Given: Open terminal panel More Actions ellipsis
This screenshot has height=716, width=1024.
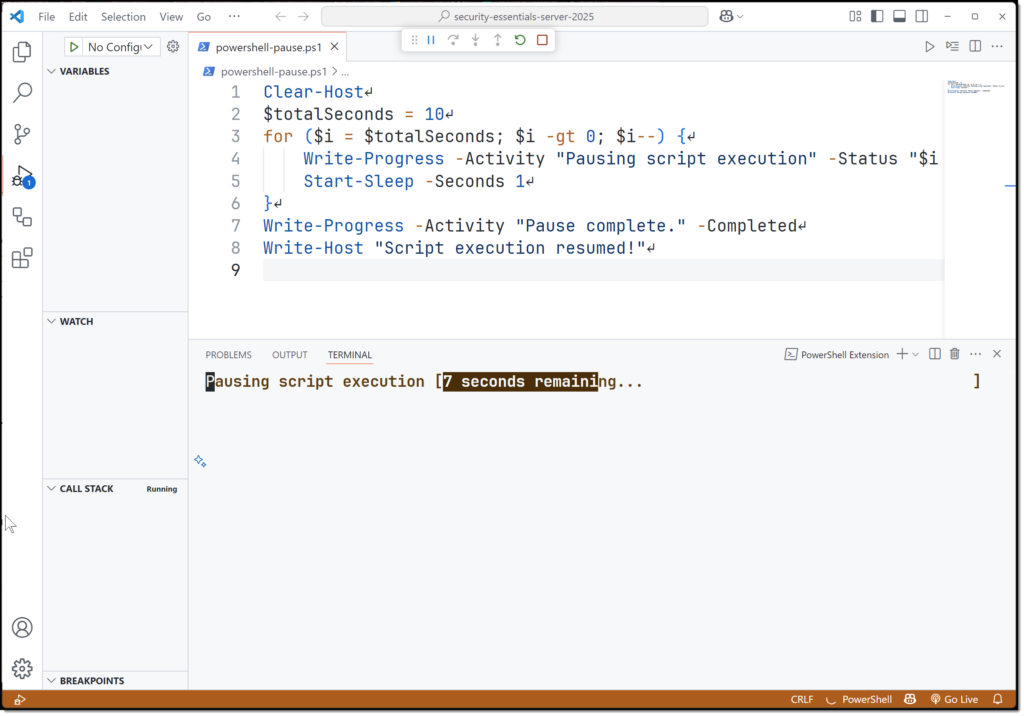Looking at the screenshot, I should point(976,354).
